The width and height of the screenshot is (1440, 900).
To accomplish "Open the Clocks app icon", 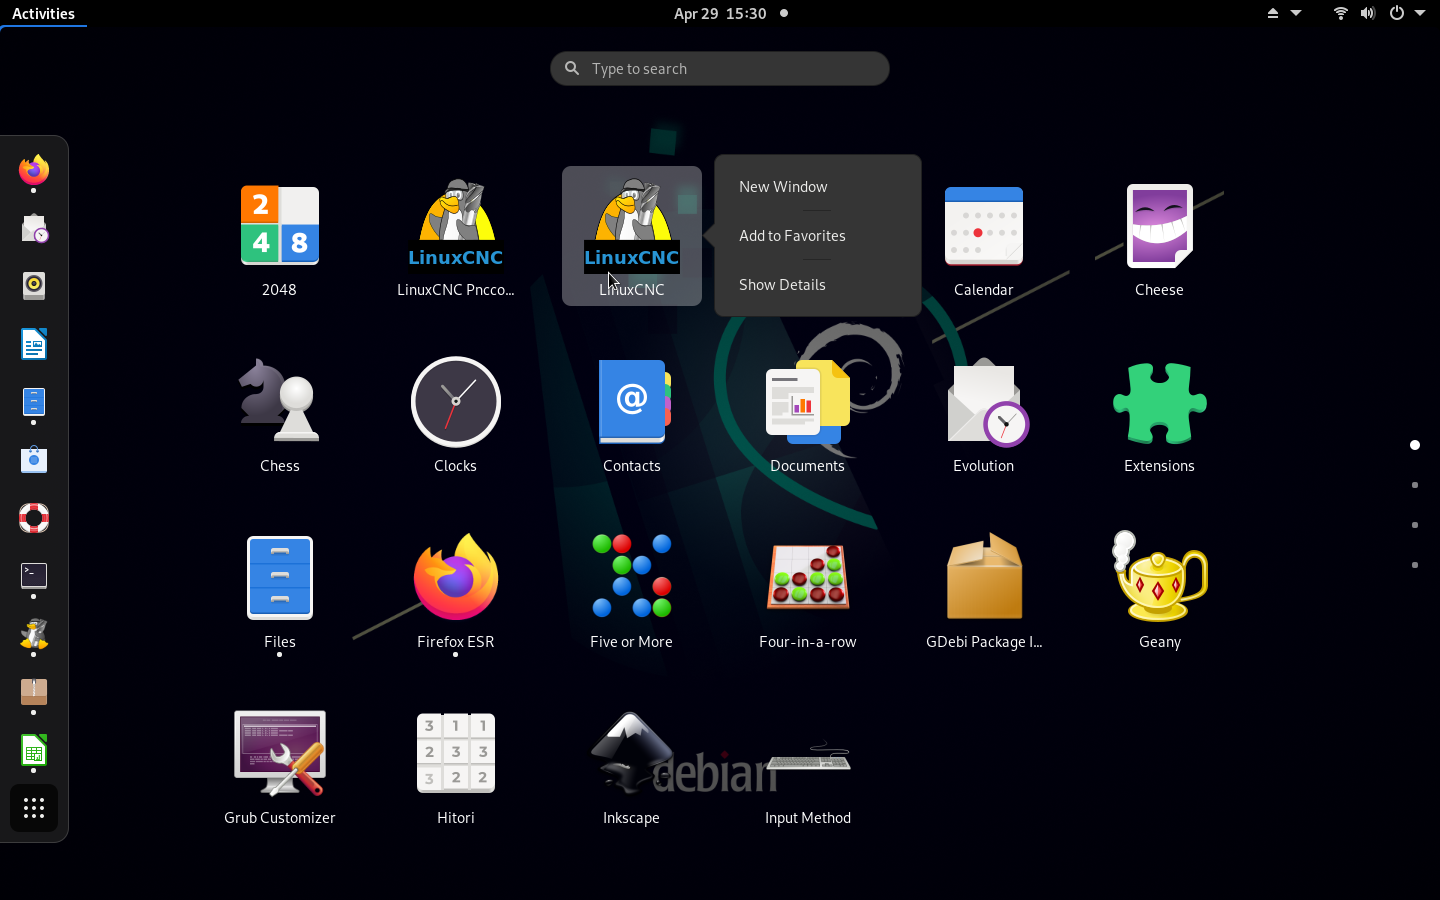I will click(456, 402).
